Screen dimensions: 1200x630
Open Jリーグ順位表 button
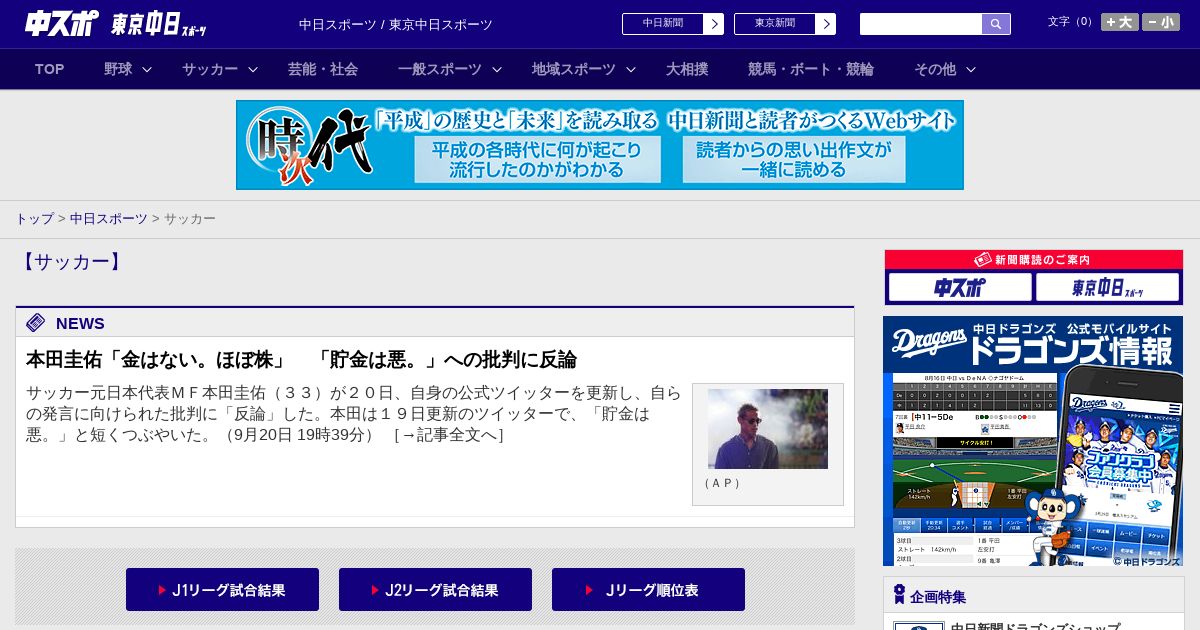(x=648, y=590)
